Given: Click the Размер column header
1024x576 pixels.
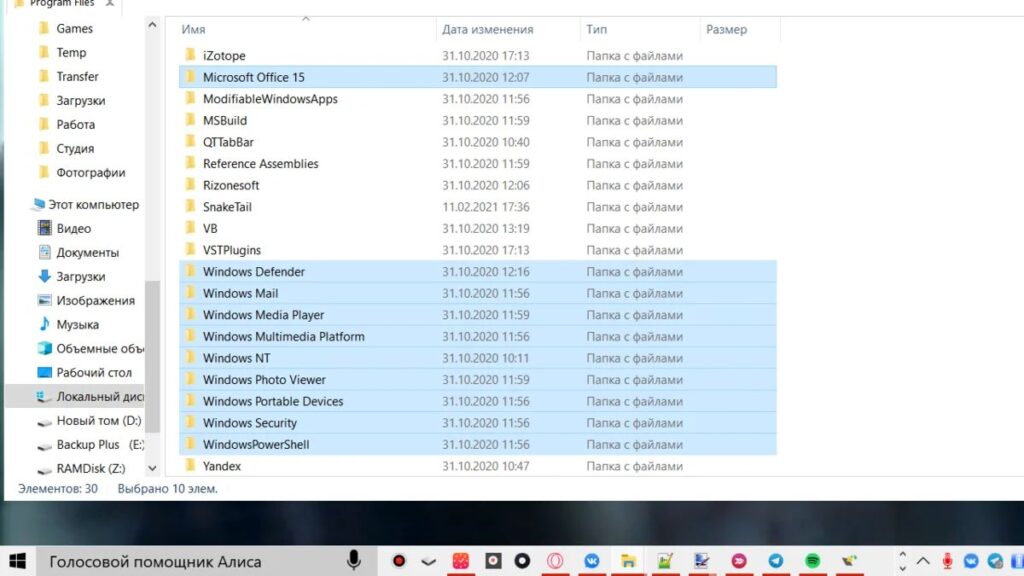Looking at the screenshot, I should pos(726,30).
